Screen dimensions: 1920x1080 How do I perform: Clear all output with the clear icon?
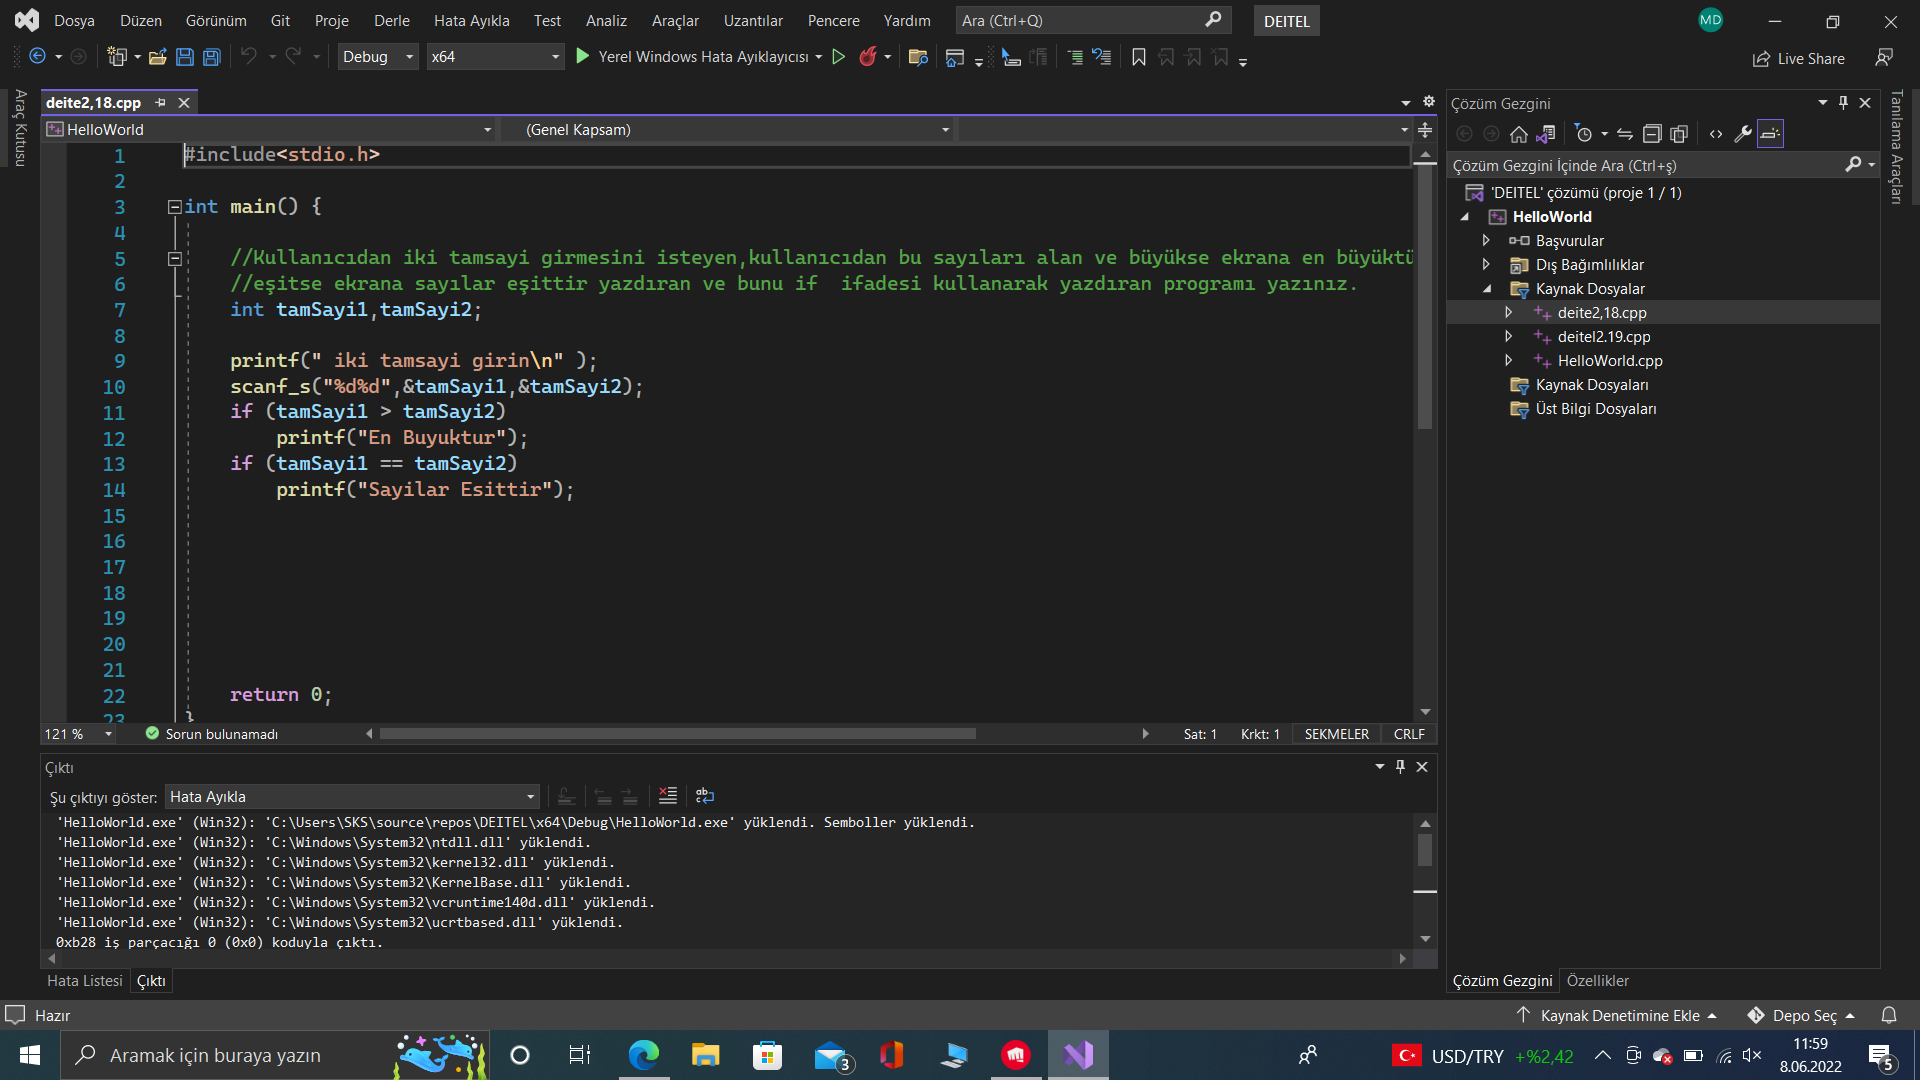pos(667,796)
